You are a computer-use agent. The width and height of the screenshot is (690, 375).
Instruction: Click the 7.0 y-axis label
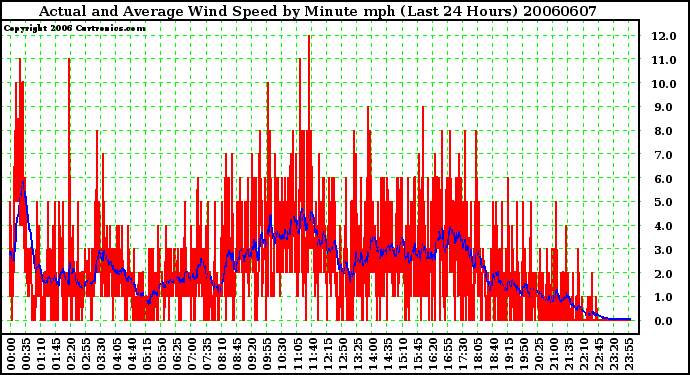click(664, 155)
